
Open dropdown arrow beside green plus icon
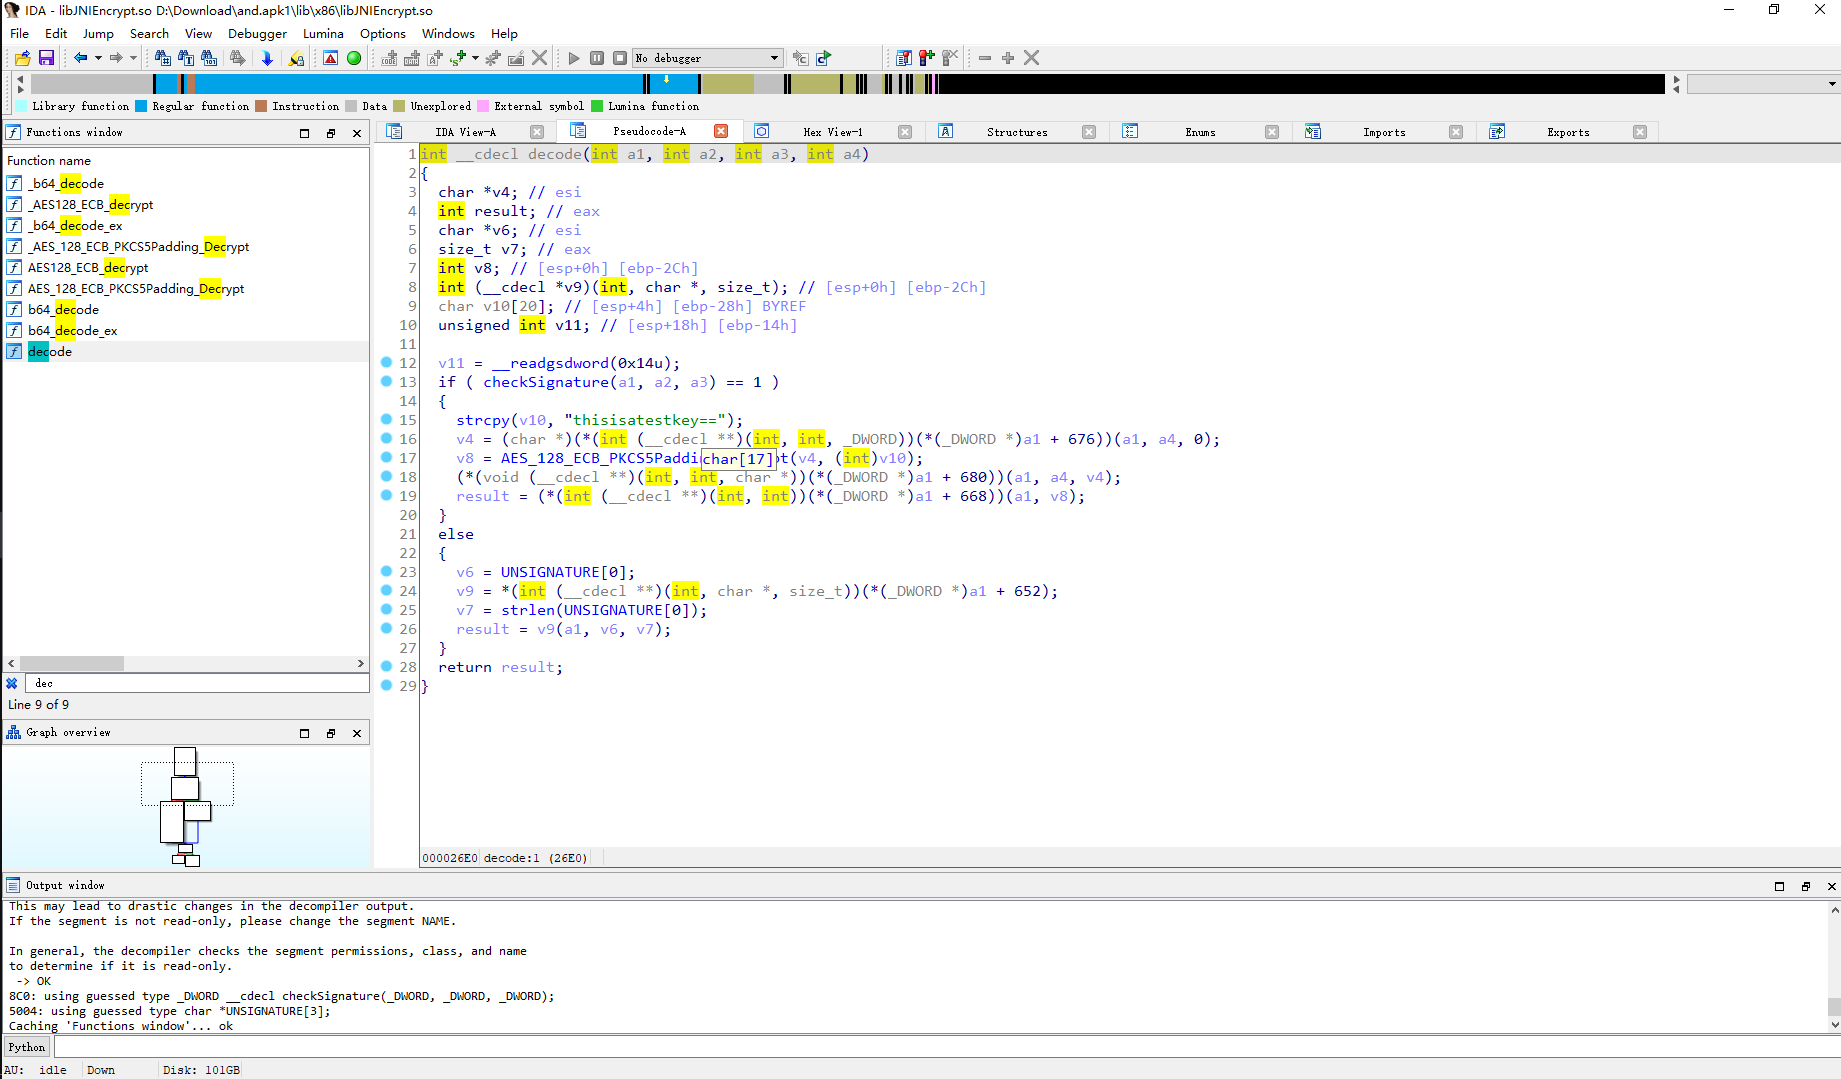click(x=475, y=58)
